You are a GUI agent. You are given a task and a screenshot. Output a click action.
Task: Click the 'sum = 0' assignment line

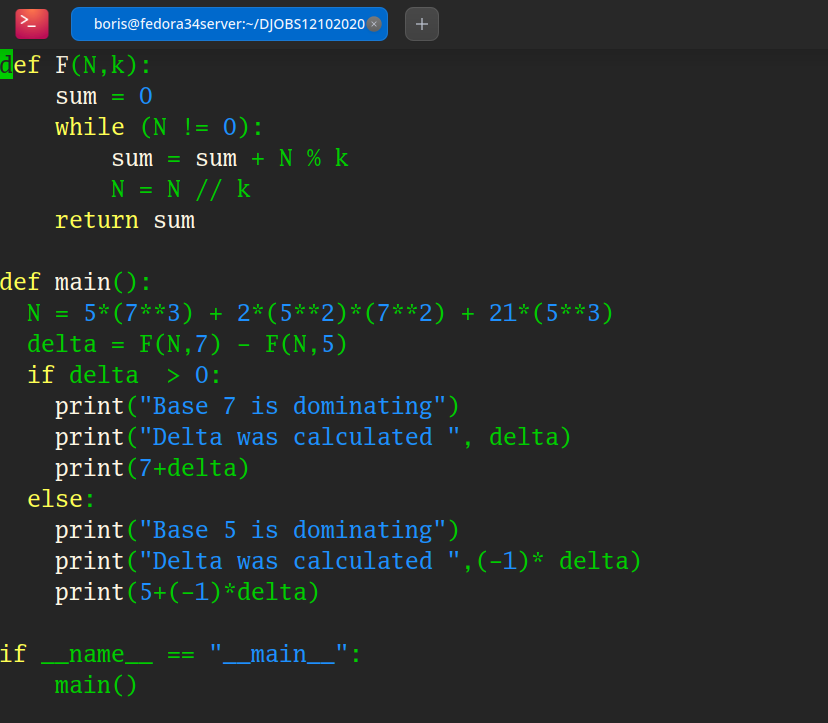tap(104, 96)
